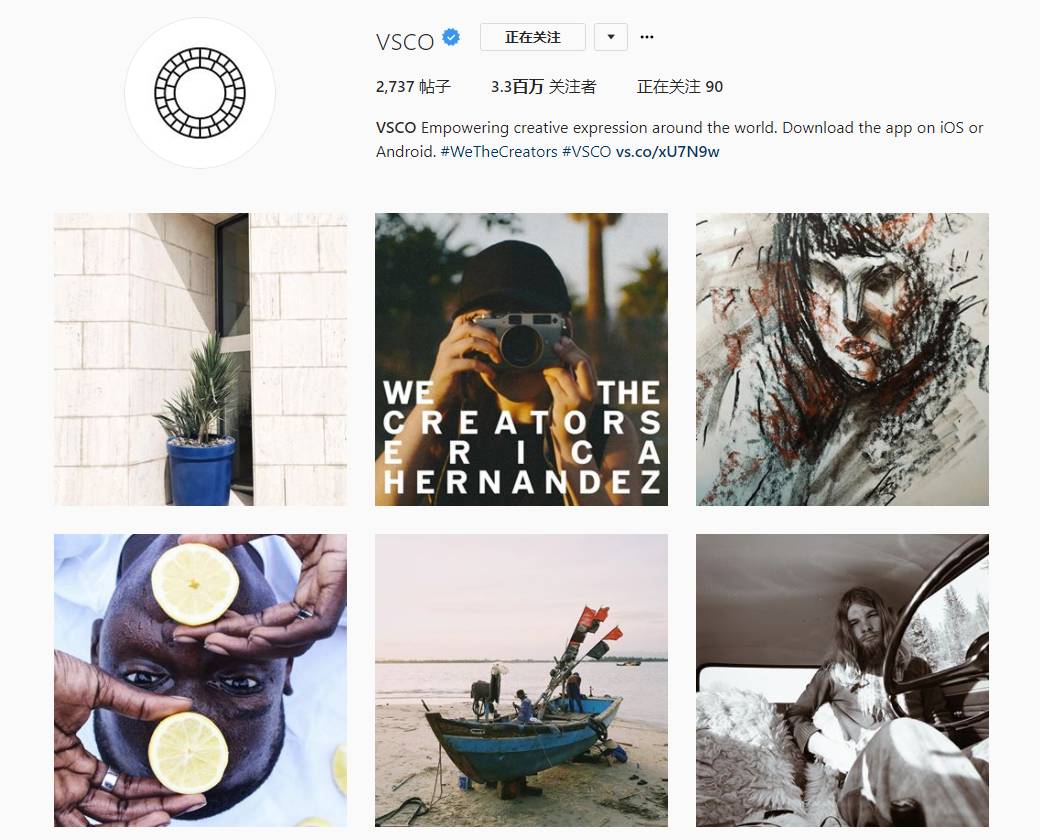Click the VSCO circular profile picture
This screenshot has width=1040, height=840.
(x=200, y=92)
